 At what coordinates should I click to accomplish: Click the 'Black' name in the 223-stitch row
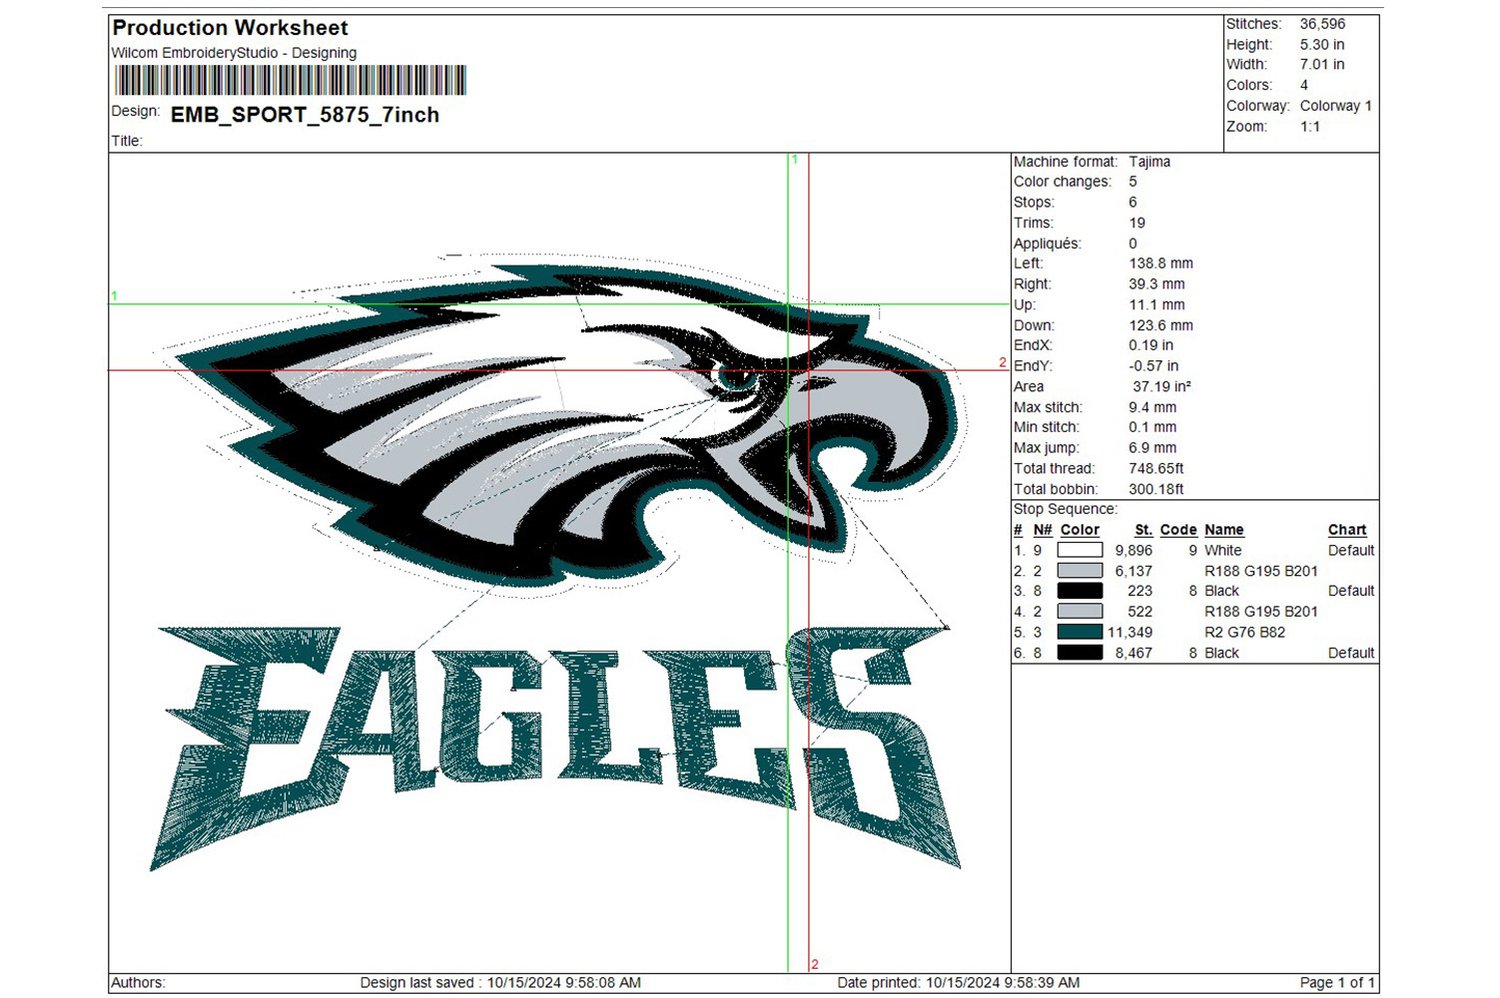[x=1222, y=591]
